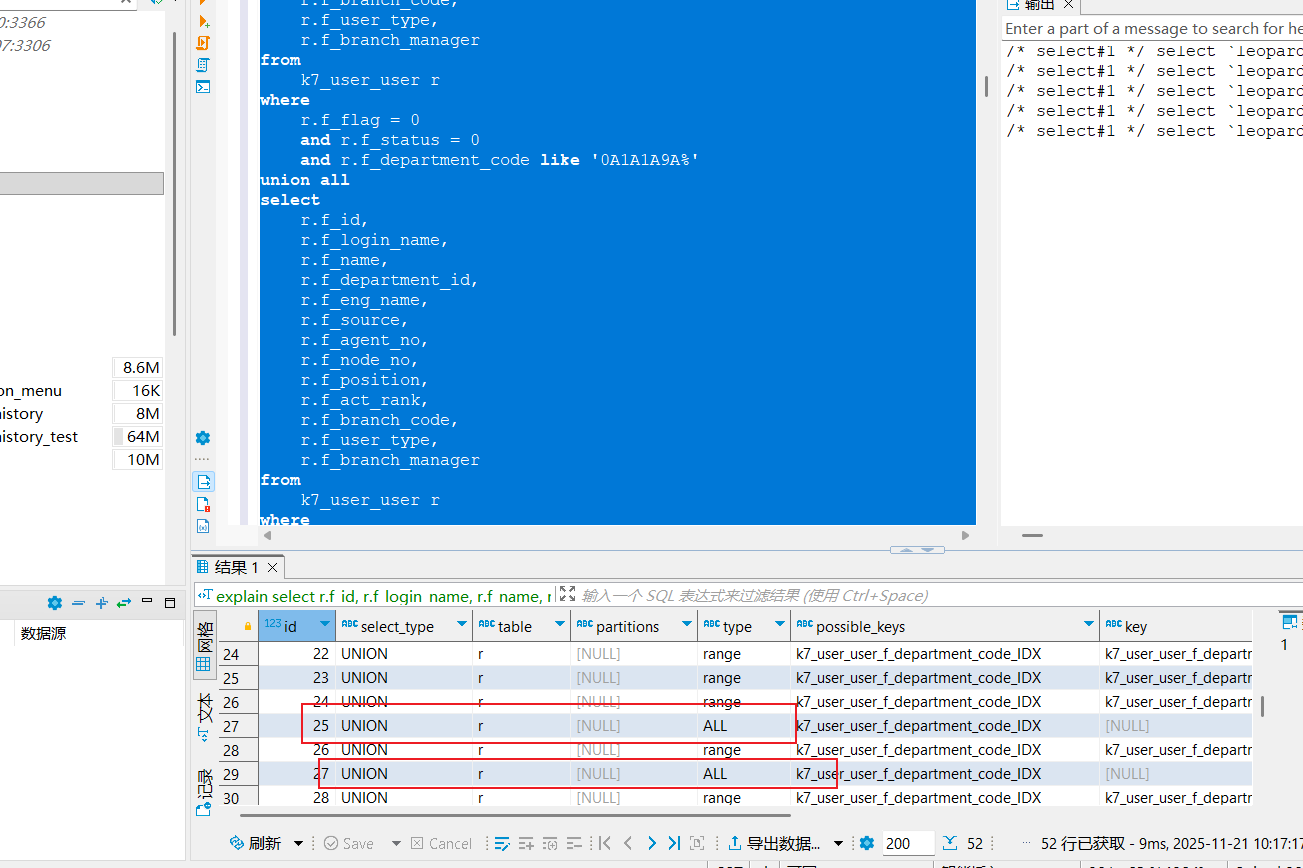Click the gear icon beside fetch size field
This screenshot has width=1303, height=868.
867,843
